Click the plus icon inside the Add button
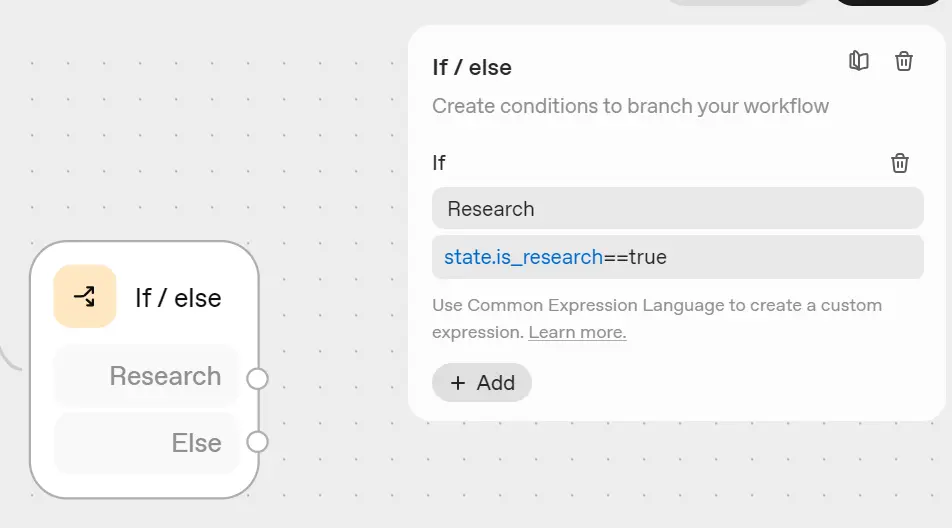This screenshot has height=528, width=952. (458, 383)
